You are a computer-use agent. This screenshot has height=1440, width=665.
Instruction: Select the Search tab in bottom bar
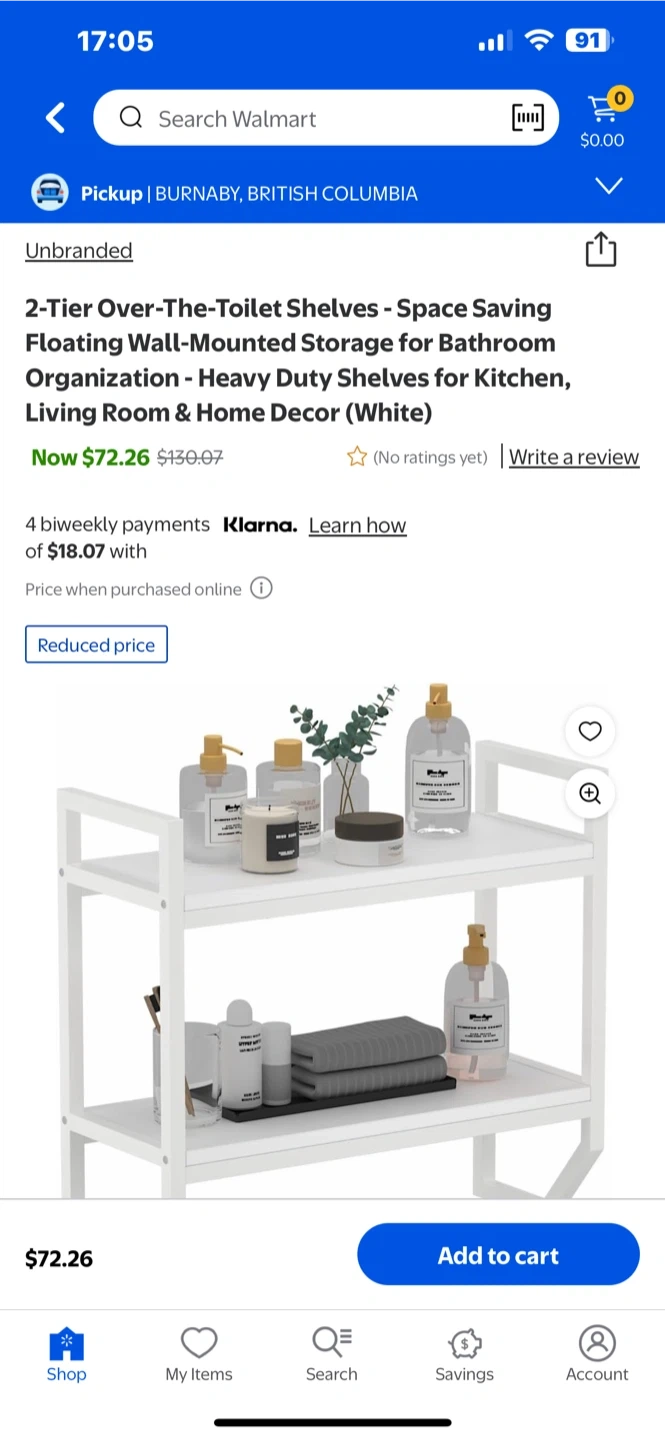coord(332,1354)
